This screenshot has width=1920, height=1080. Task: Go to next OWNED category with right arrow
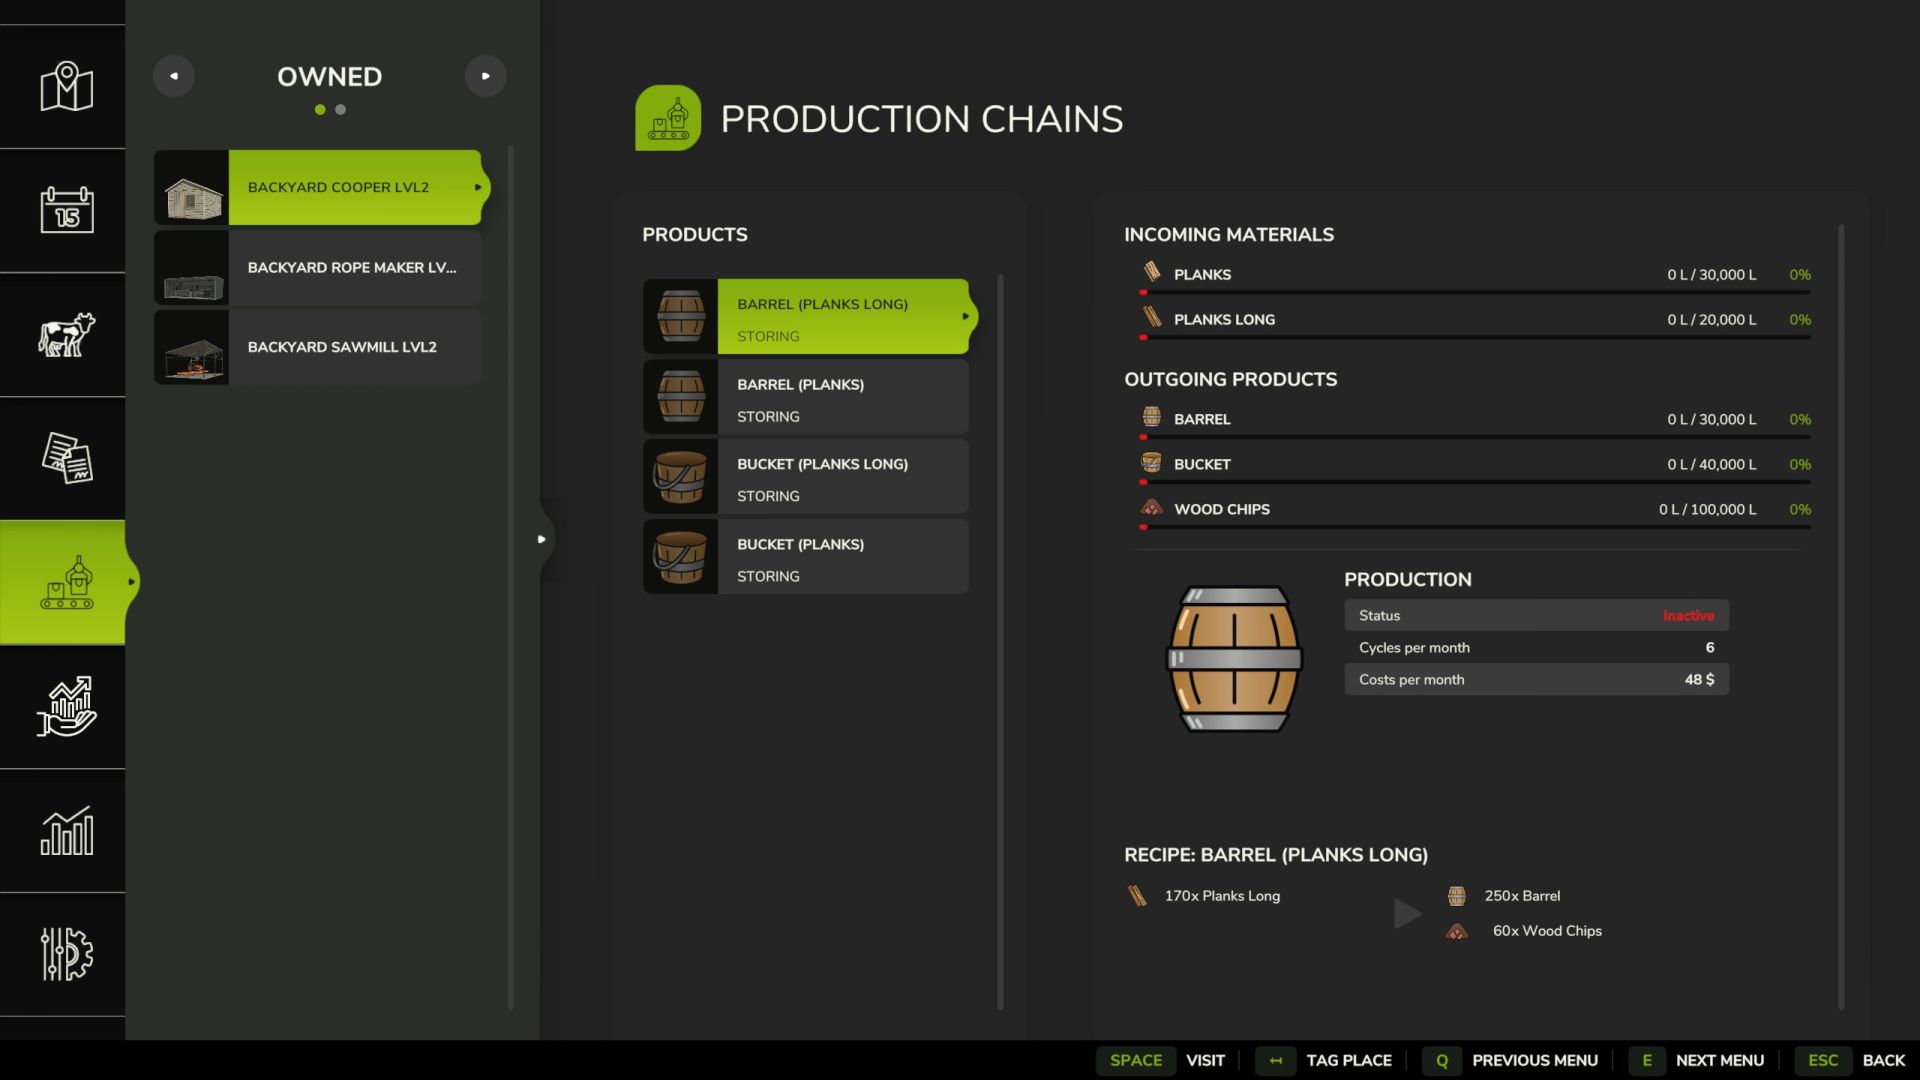486,76
